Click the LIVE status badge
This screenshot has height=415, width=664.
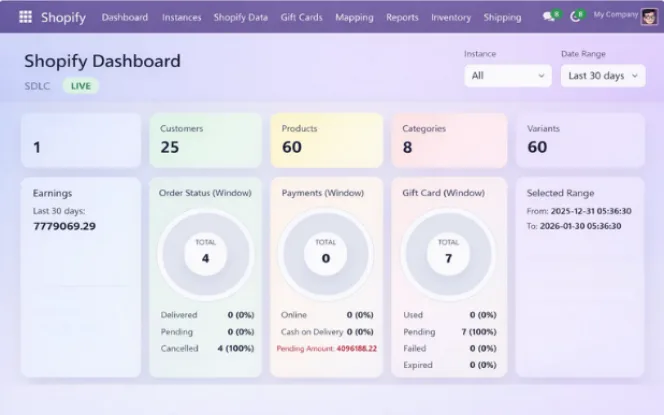tap(81, 86)
